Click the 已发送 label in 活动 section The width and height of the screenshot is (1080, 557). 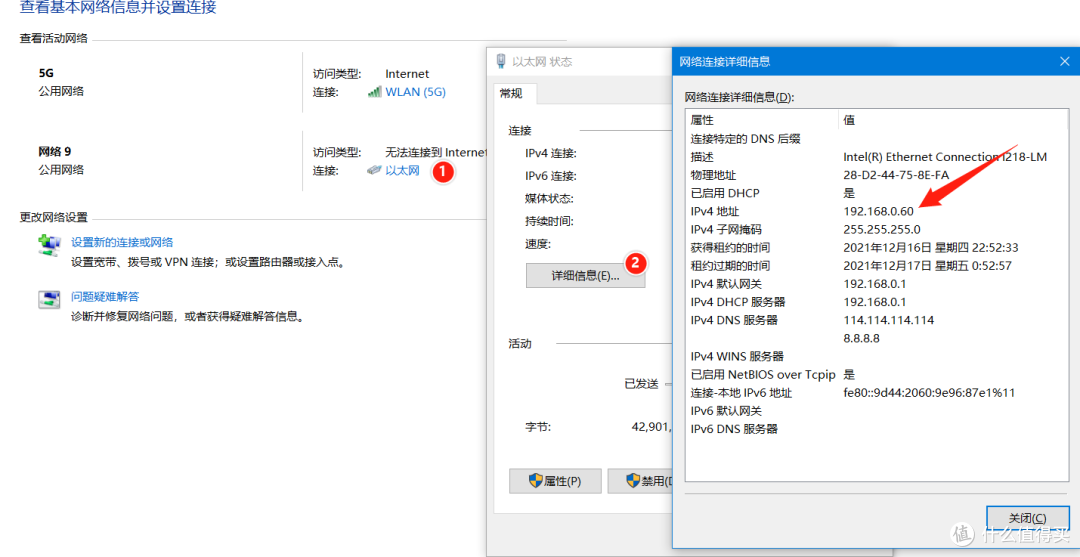pos(641,384)
